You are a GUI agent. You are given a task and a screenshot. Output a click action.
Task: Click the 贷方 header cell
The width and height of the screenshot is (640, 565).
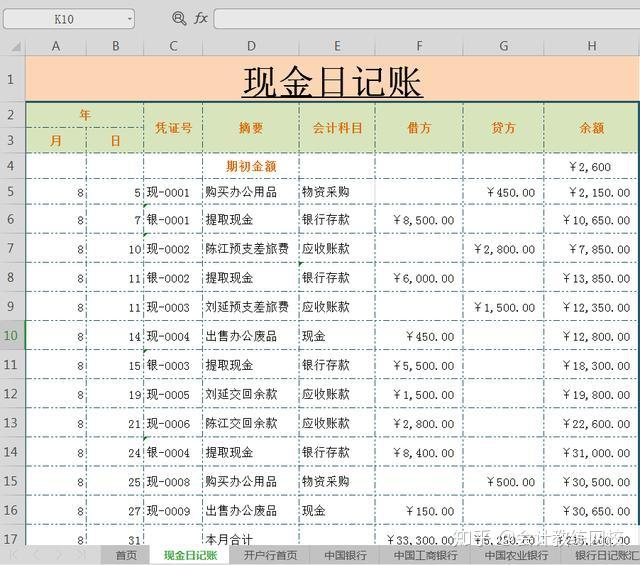504,128
